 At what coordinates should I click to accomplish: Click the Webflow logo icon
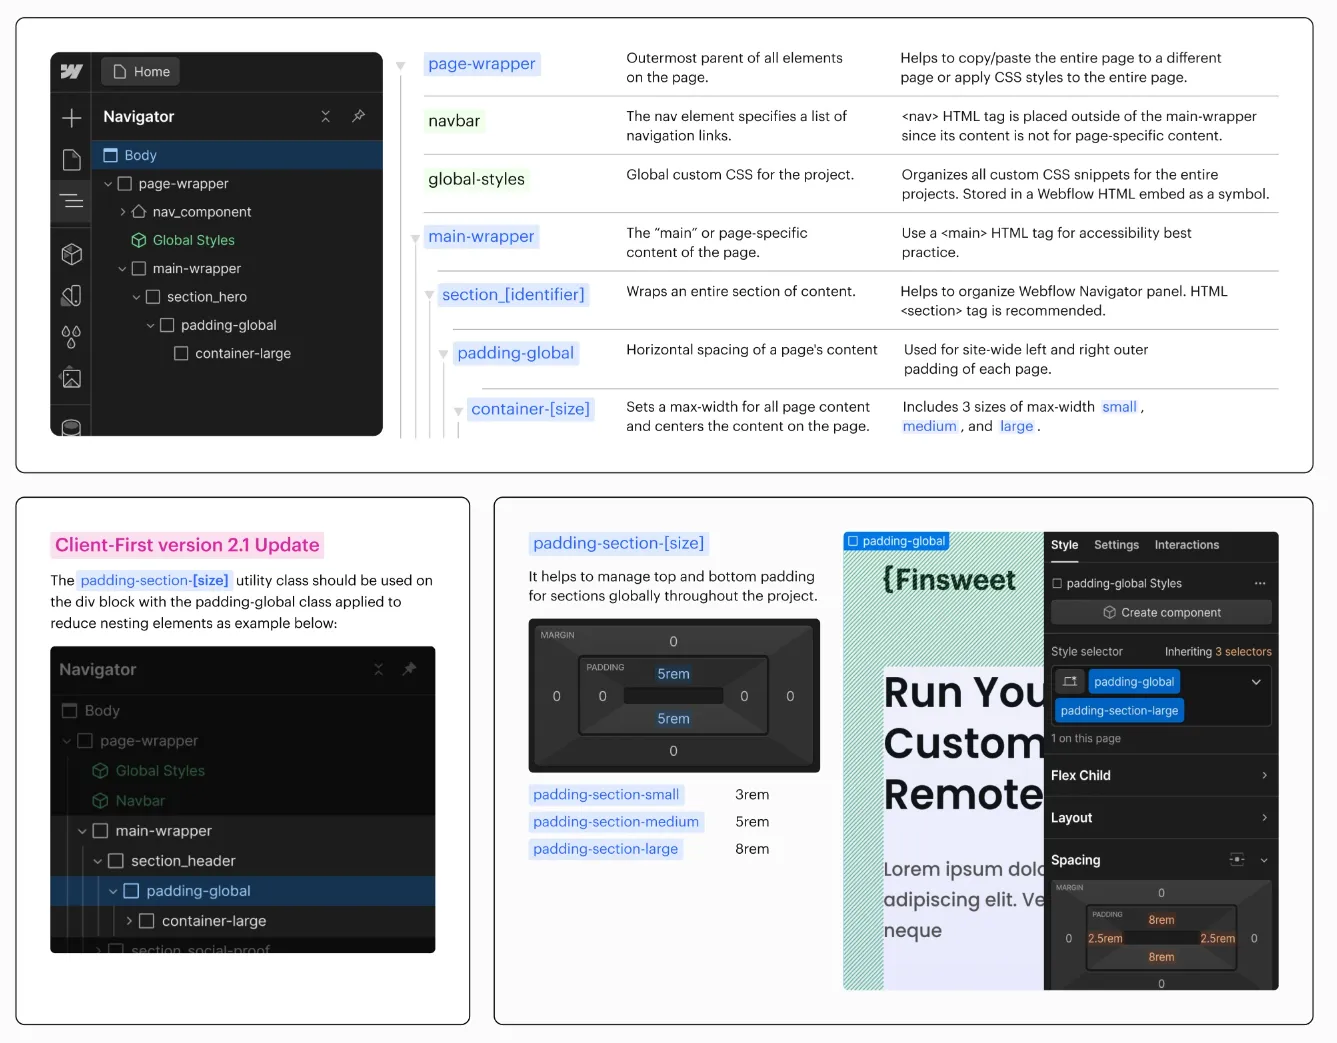point(71,71)
